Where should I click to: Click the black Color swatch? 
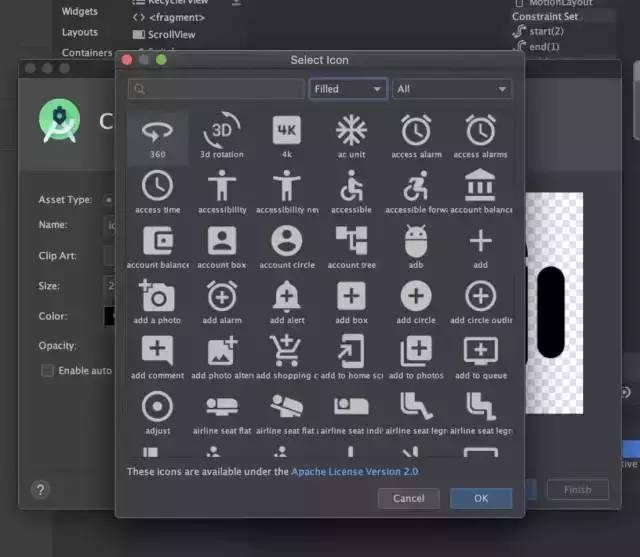(109, 316)
